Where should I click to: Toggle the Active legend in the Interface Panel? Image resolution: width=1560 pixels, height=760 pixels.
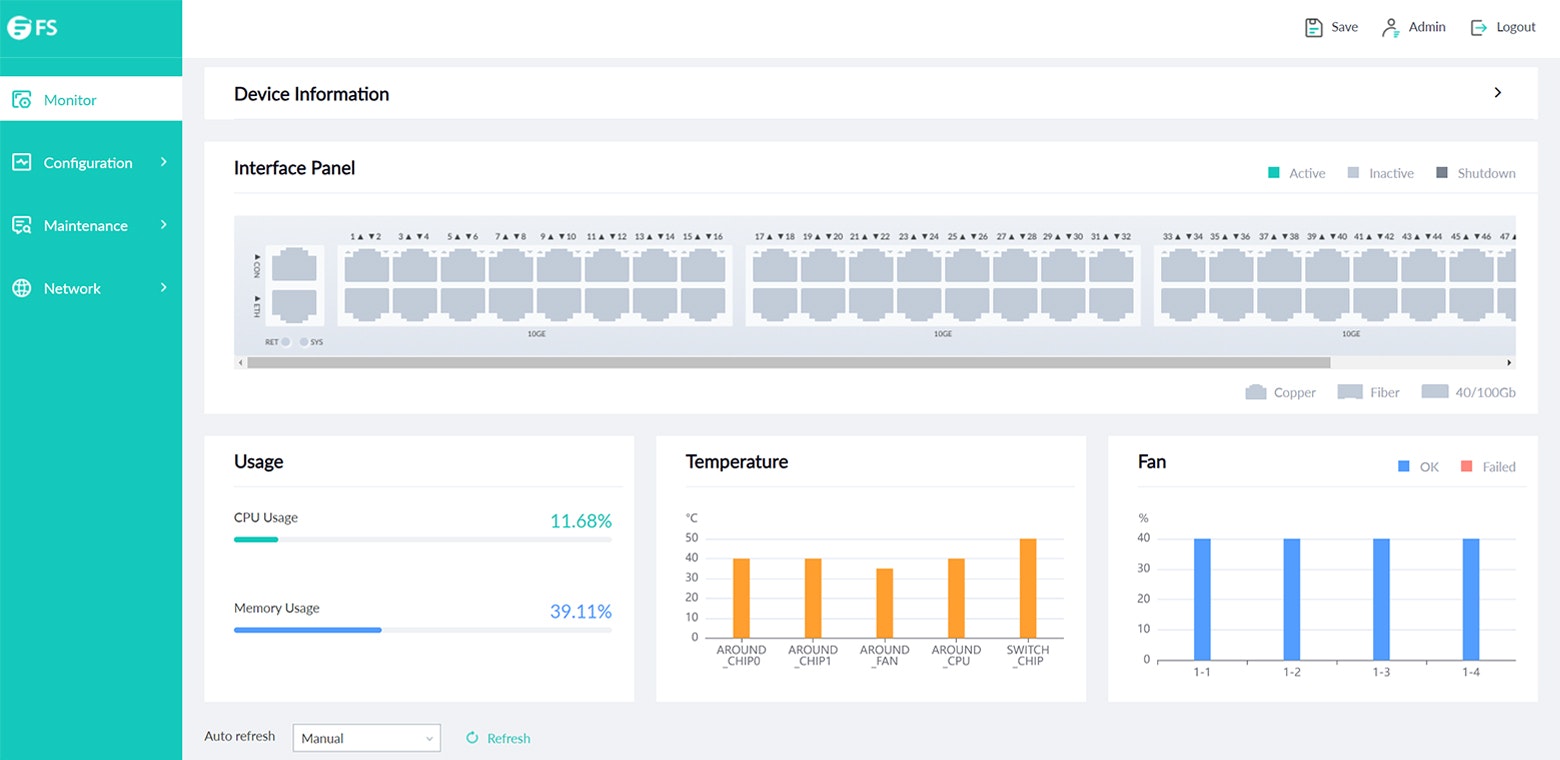pyautogui.click(x=1296, y=172)
